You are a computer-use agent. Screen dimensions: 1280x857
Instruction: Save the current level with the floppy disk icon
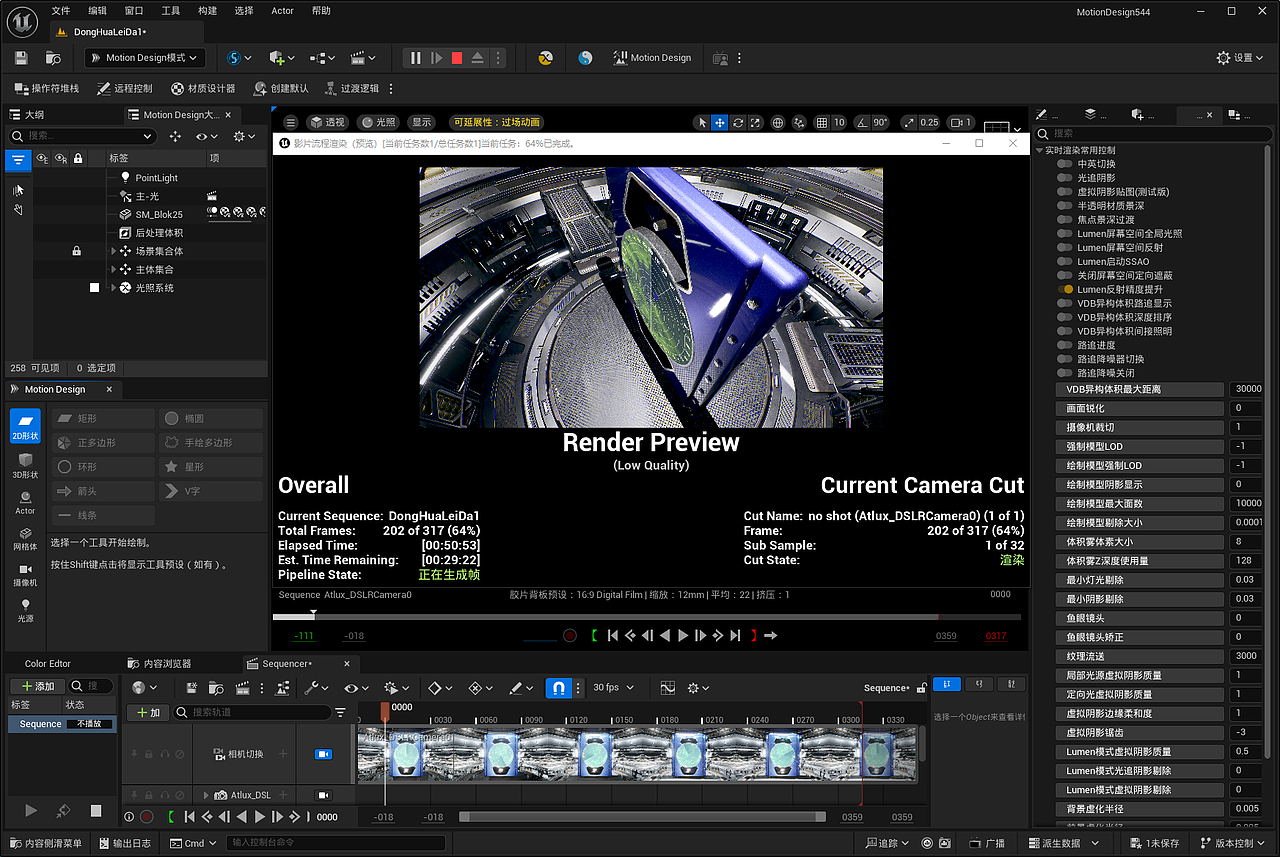pyautogui.click(x=22, y=58)
